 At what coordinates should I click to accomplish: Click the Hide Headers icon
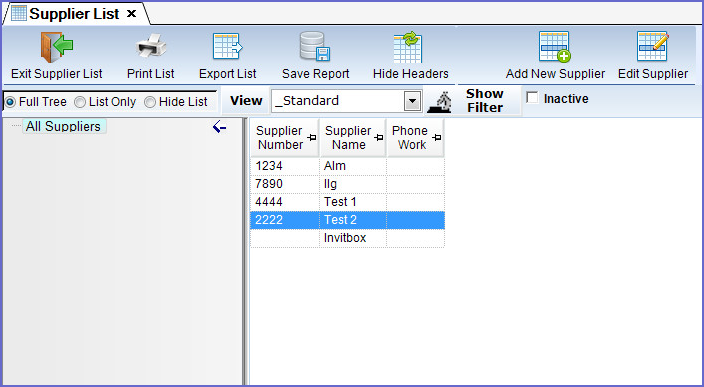coord(408,47)
